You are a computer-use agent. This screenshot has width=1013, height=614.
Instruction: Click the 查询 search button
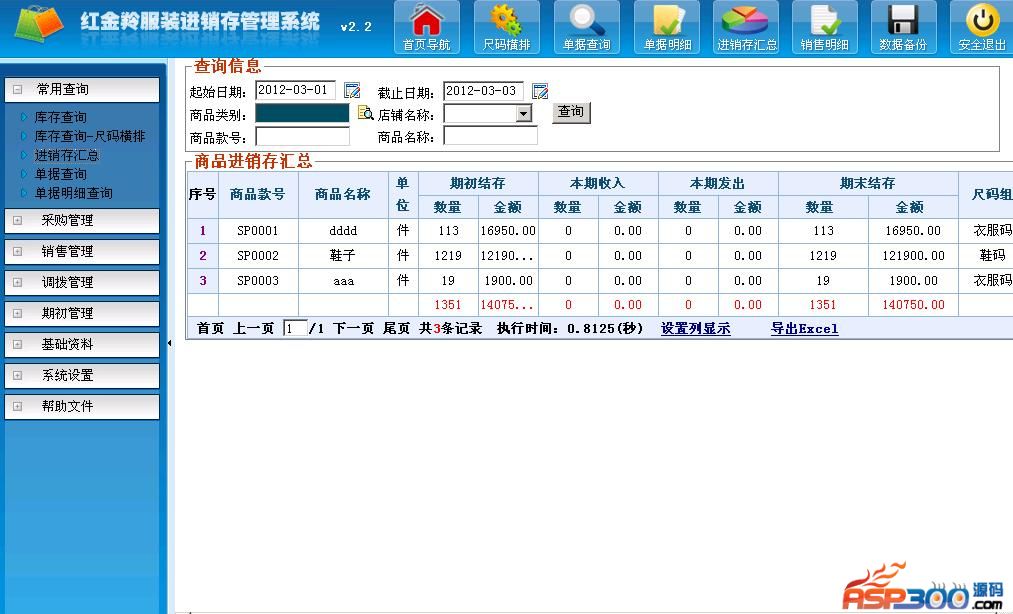[x=571, y=112]
